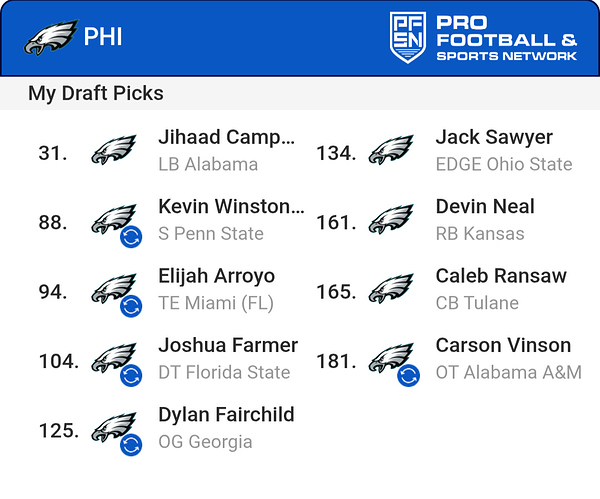Image resolution: width=600 pixels, height=499 pixels.
Task: Click Pro Football & Sports Network text
Action: click(x=507, y=38)
